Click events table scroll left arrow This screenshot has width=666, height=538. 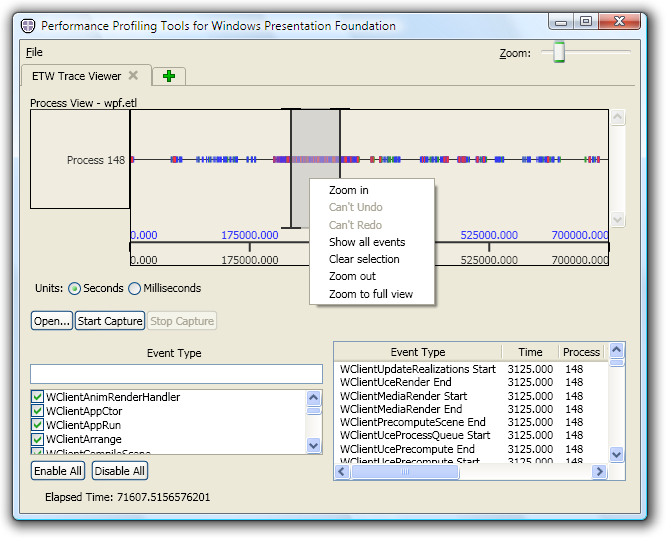[342, 471]
